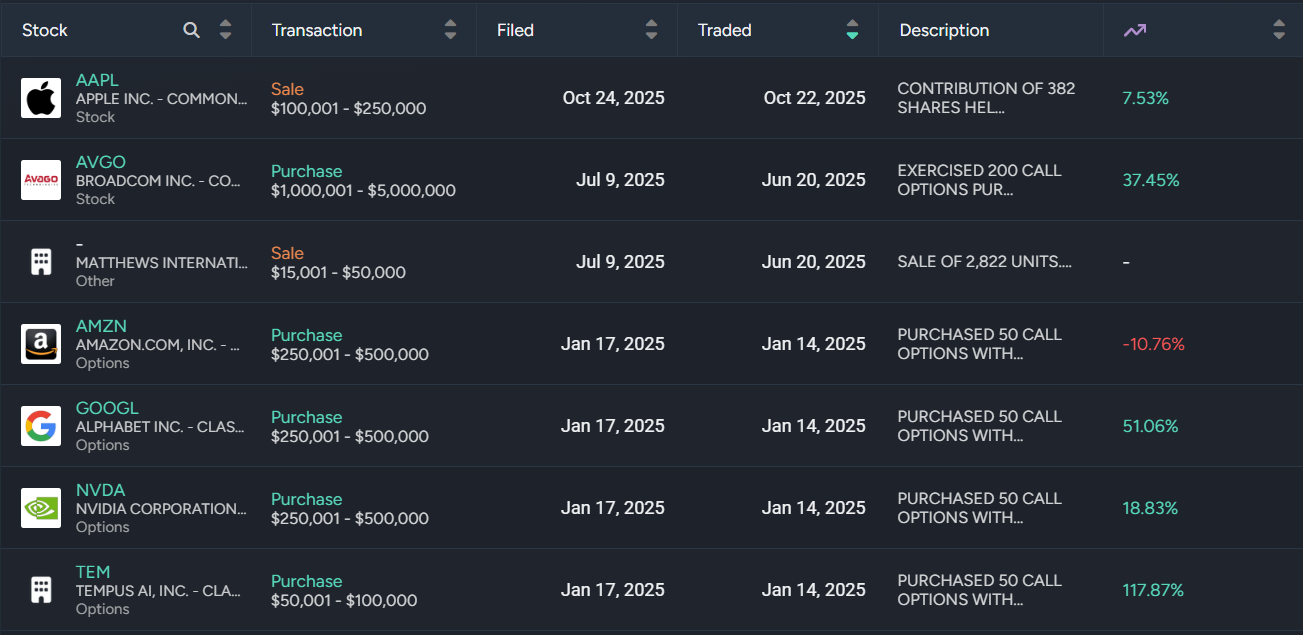Click the search icon in Stock header
The width and height of the screenshot is (1303, 635).
(x=192, y=30)
